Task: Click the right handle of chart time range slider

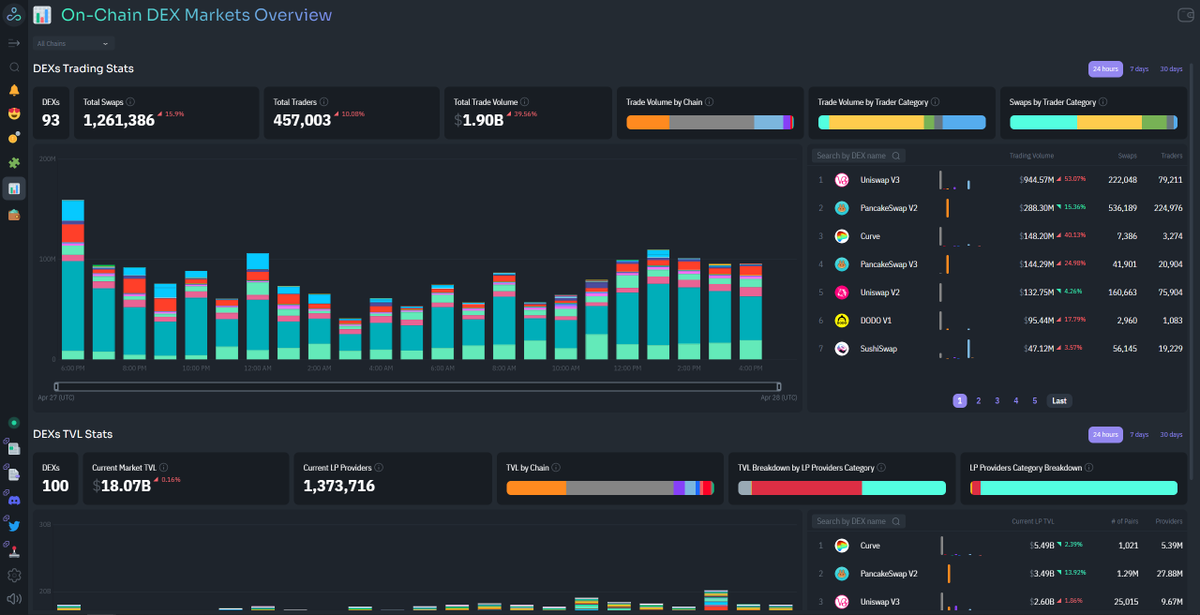Action: point(778,386)
